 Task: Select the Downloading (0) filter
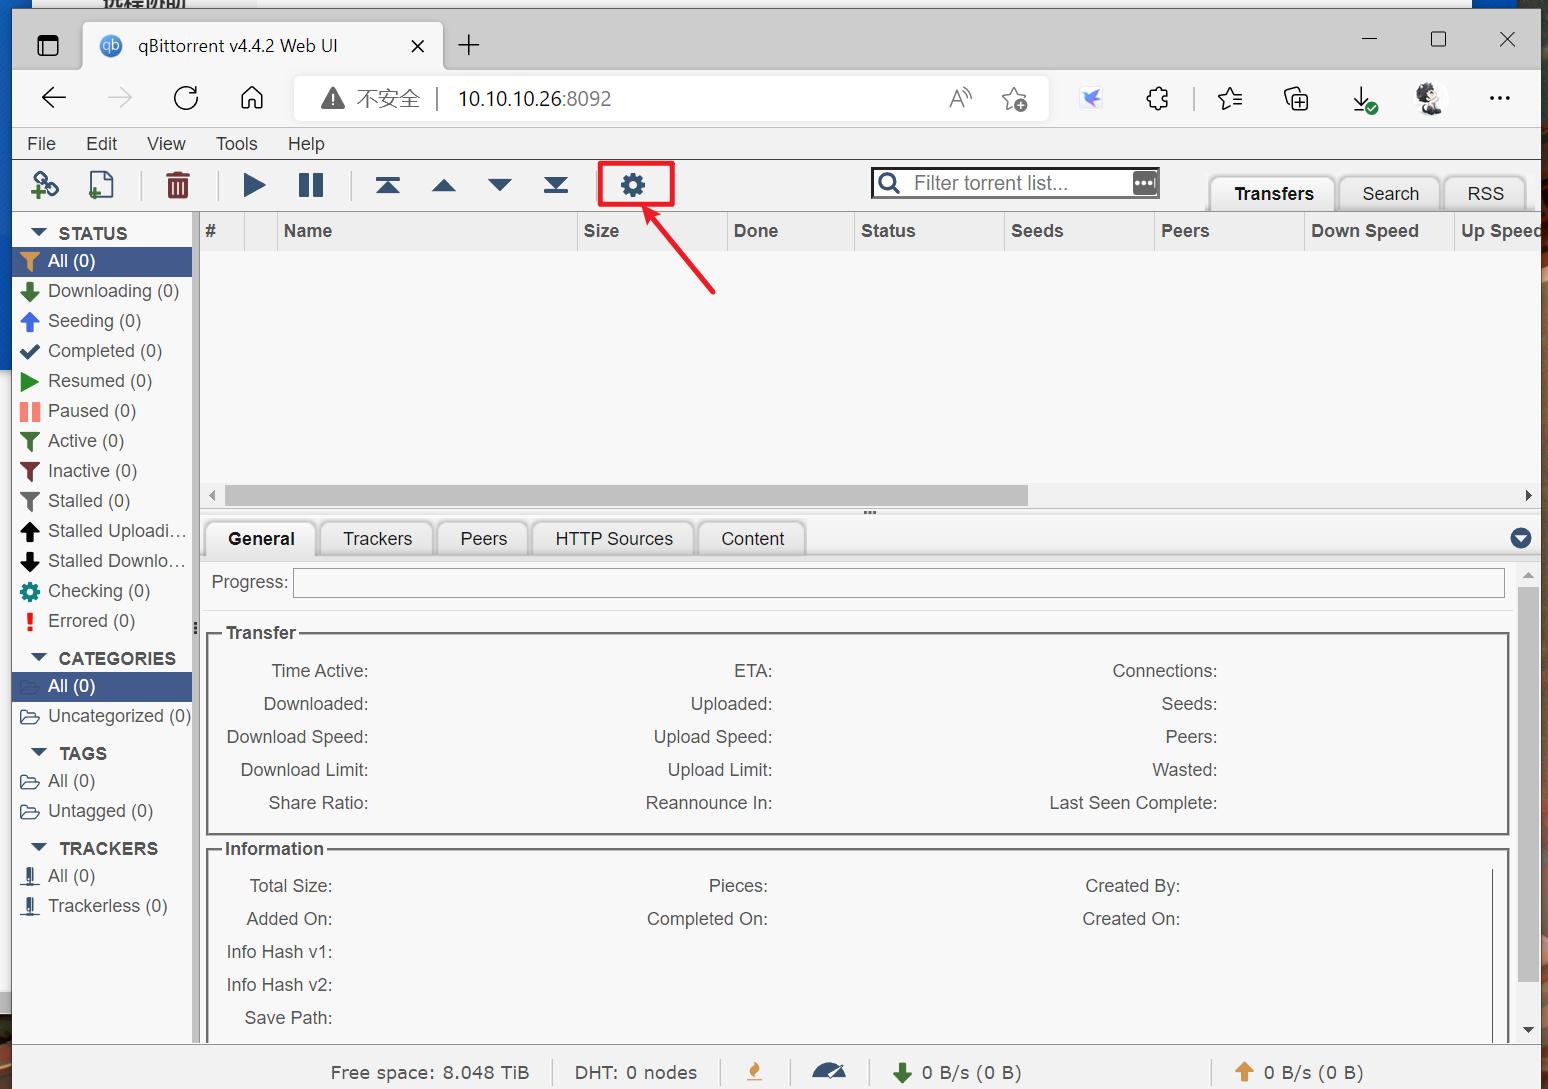(112, 291)
